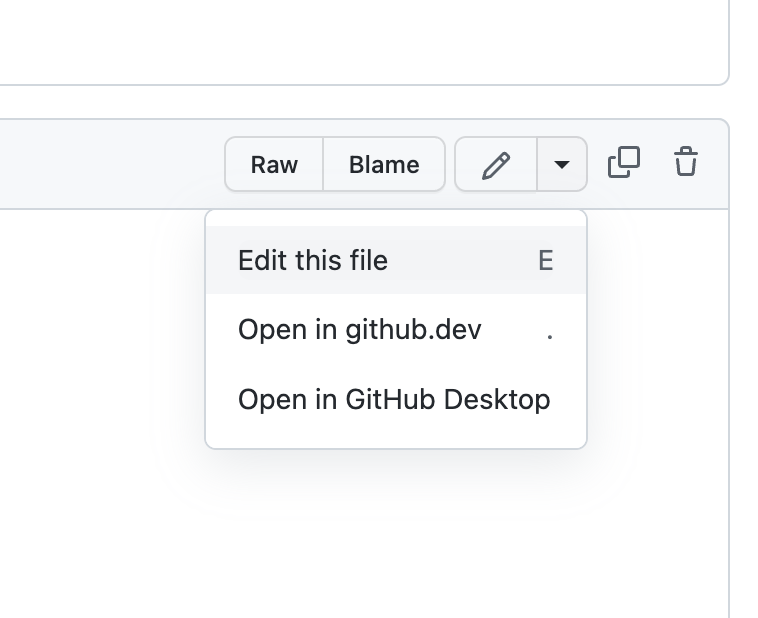
Task: Click the highlighted first row in edit menu
Action: pyautogui.click(x=396, y=260)
